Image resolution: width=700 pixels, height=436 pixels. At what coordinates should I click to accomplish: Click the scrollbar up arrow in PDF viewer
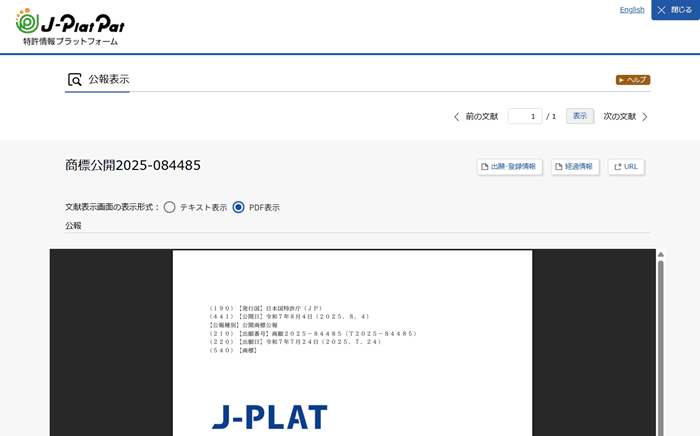click(x=660, y=255)
